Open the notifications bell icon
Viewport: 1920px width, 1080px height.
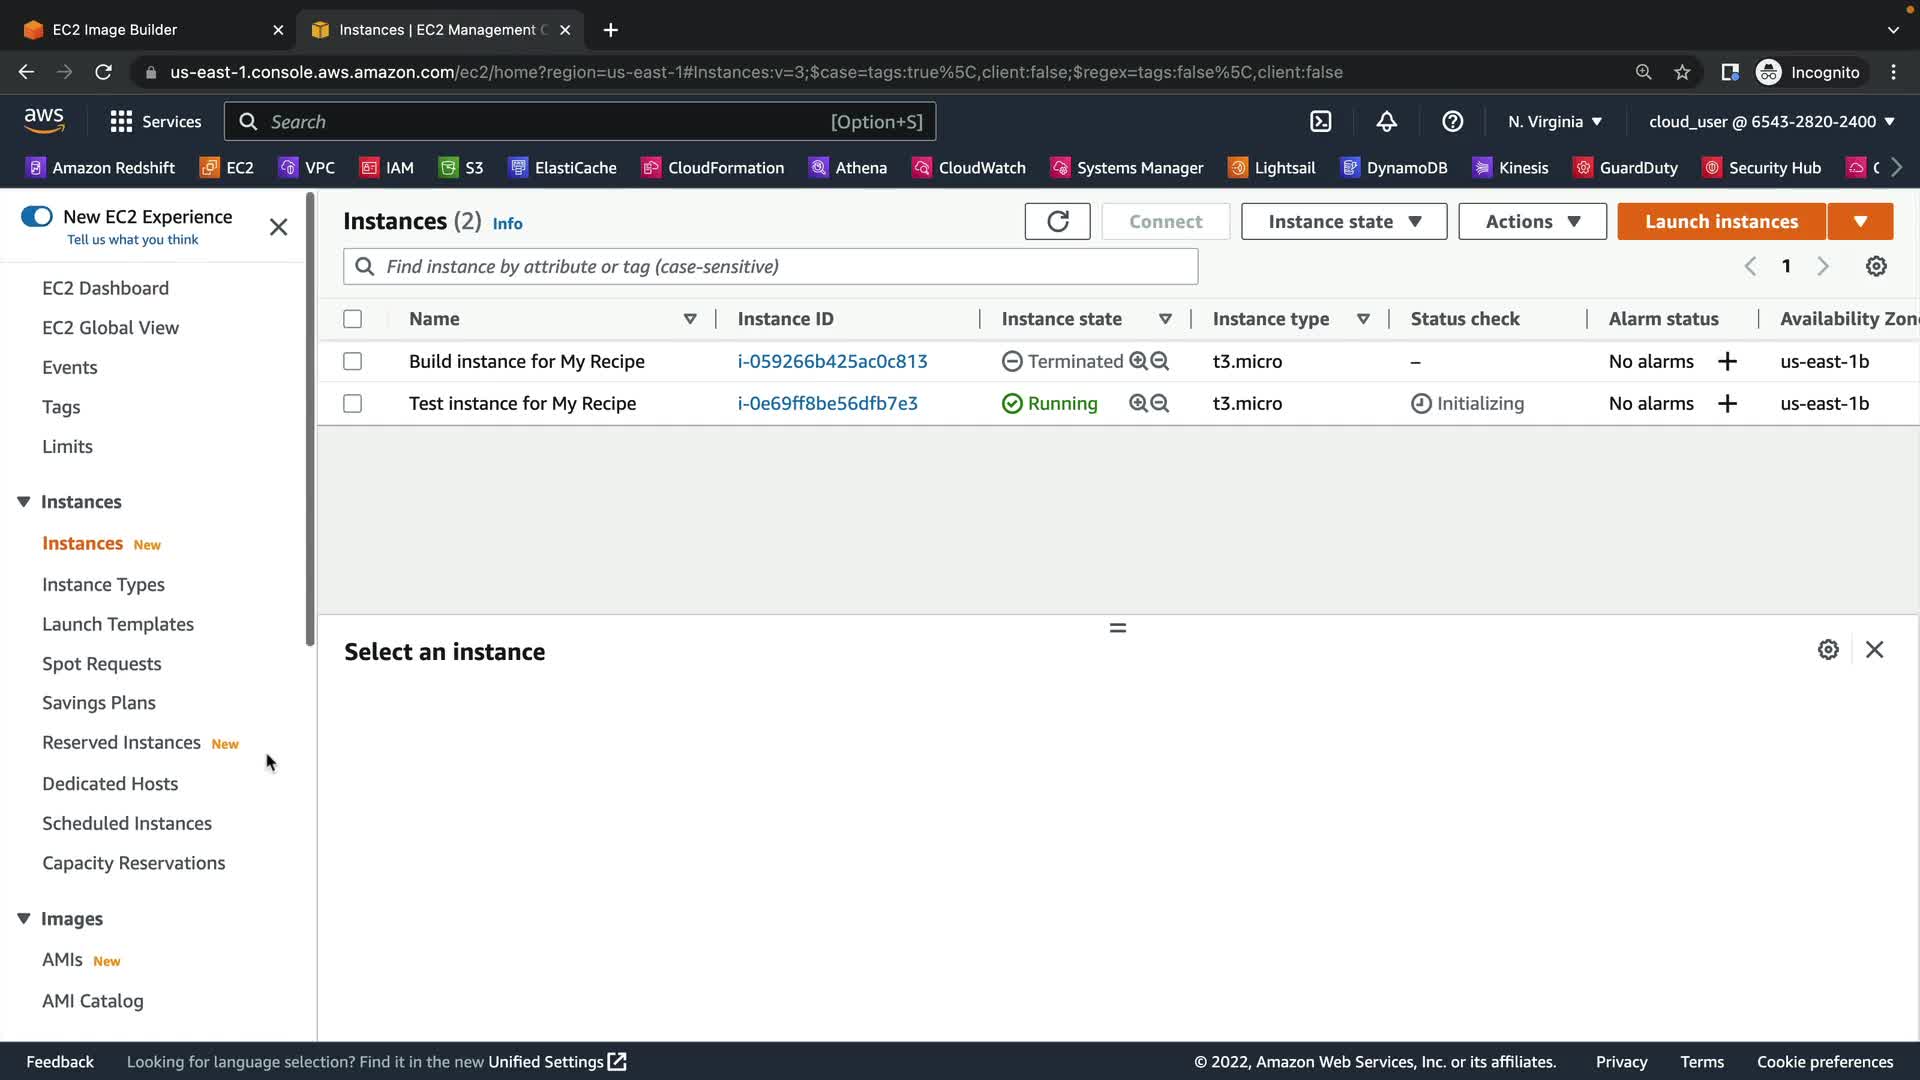[x=1386, y=122]
